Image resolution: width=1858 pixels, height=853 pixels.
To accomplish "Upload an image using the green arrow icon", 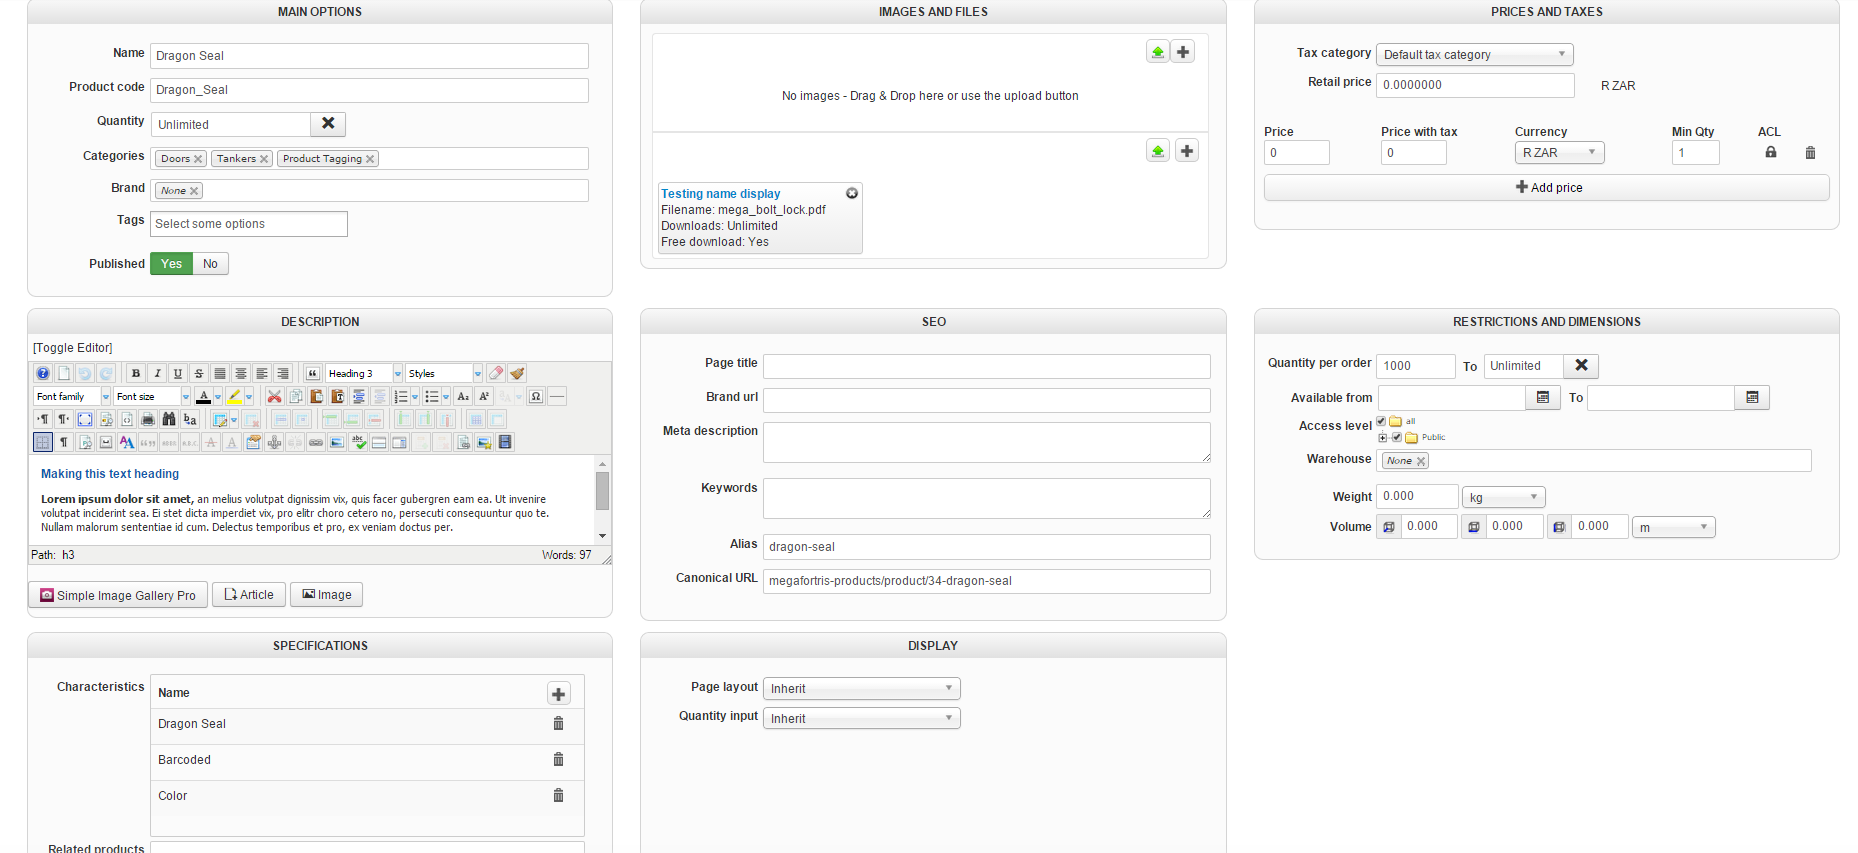I will point(1158,52).
